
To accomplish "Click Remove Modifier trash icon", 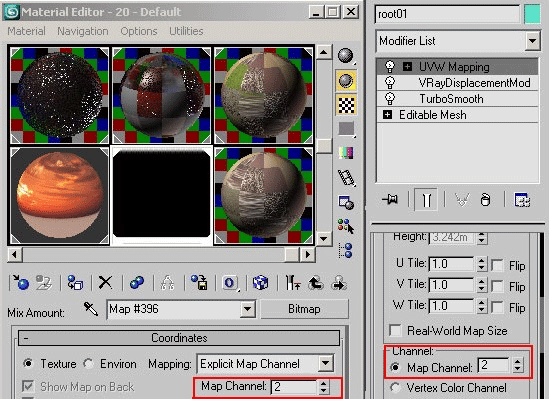I will pos(485,200).
